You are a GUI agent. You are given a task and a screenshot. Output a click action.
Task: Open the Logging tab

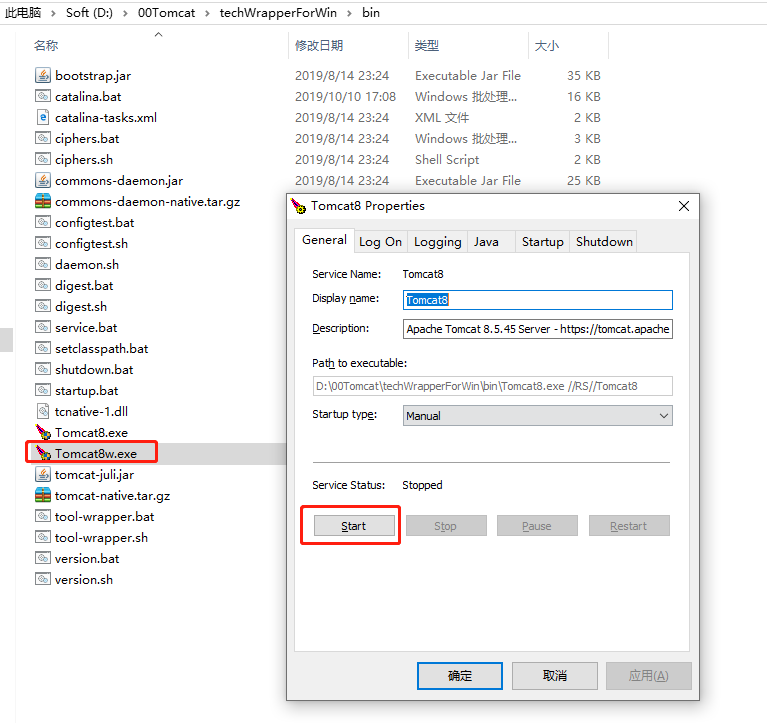[438, 242]
